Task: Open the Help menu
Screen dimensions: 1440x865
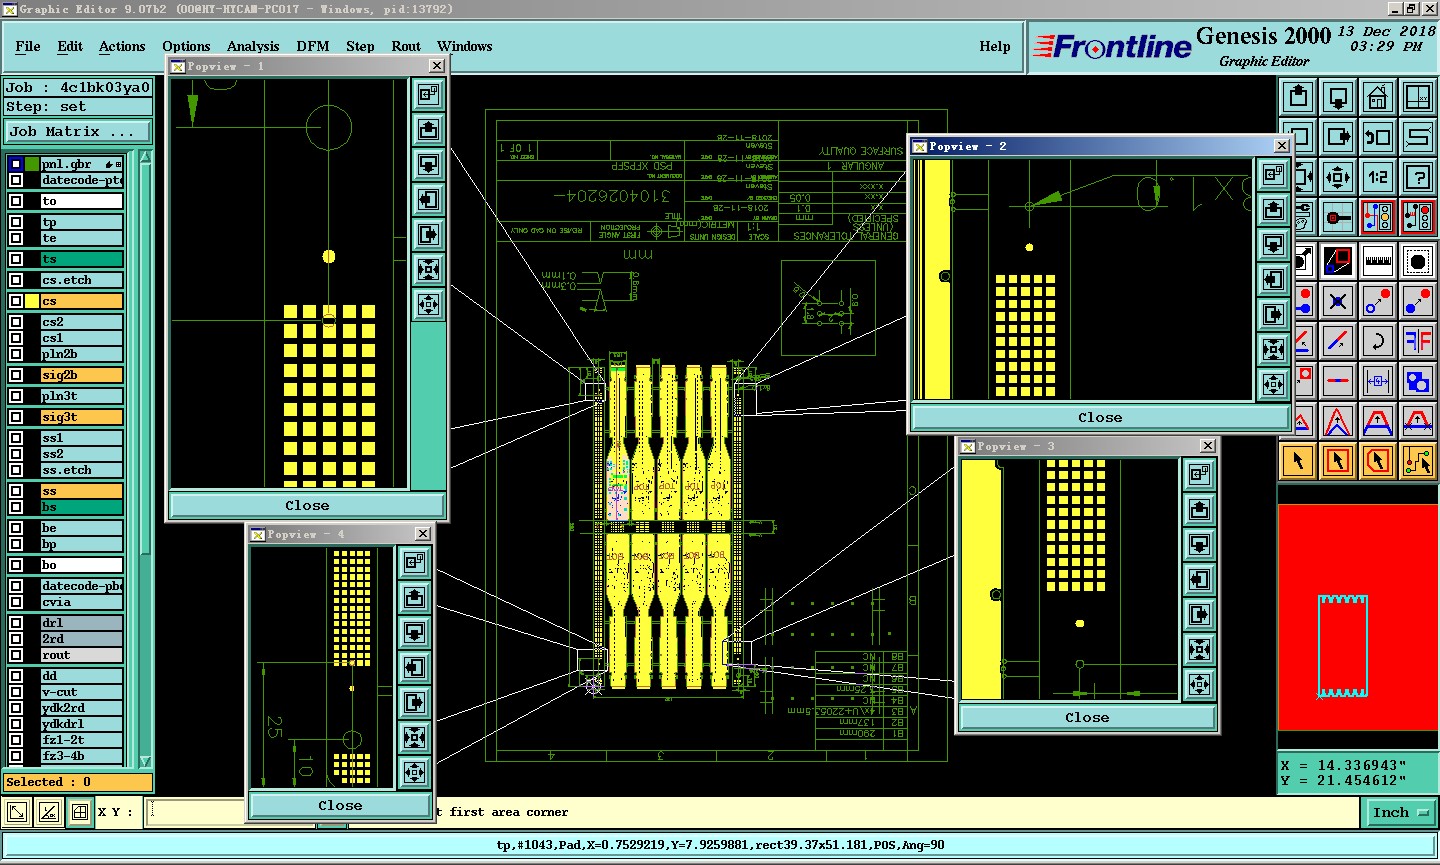Action: click(x=995, y=46)
